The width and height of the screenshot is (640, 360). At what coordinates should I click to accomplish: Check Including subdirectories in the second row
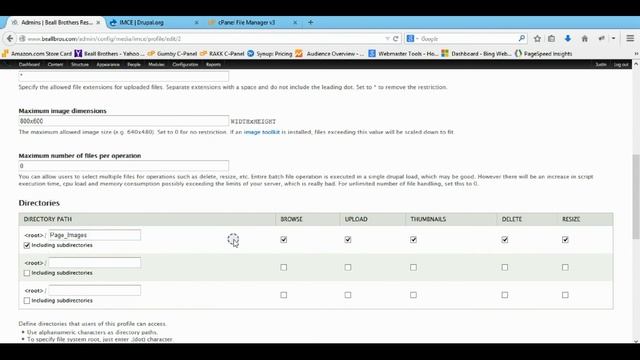pos(27,273)
